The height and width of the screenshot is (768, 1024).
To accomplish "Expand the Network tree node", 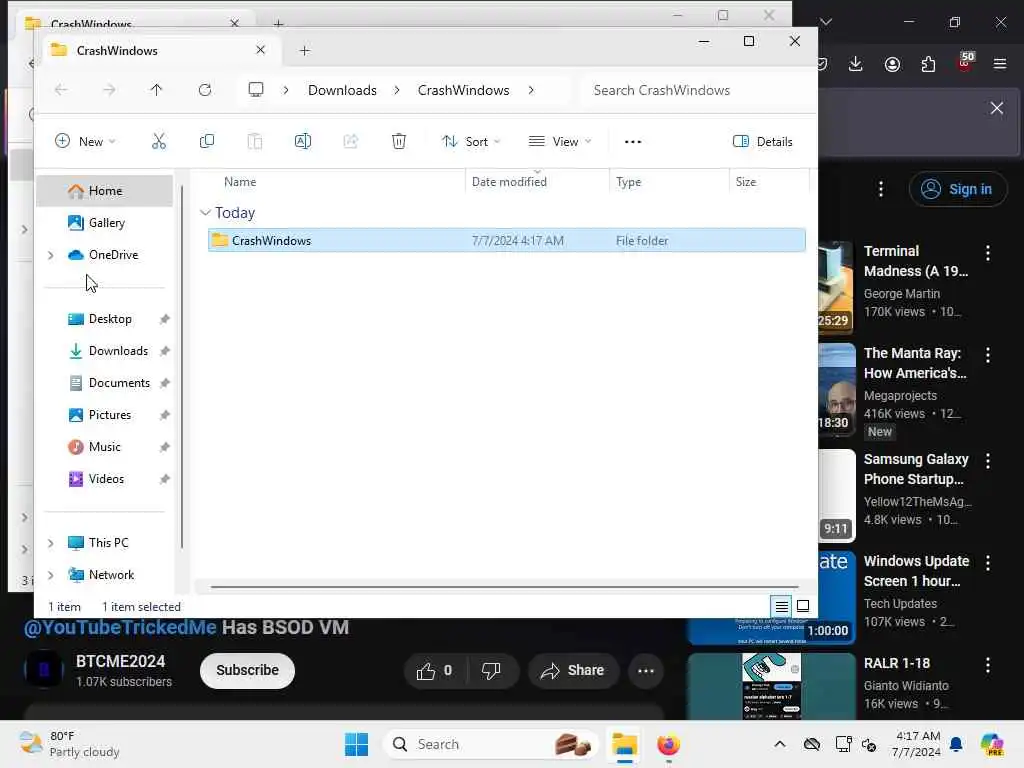I will (50, 575).
